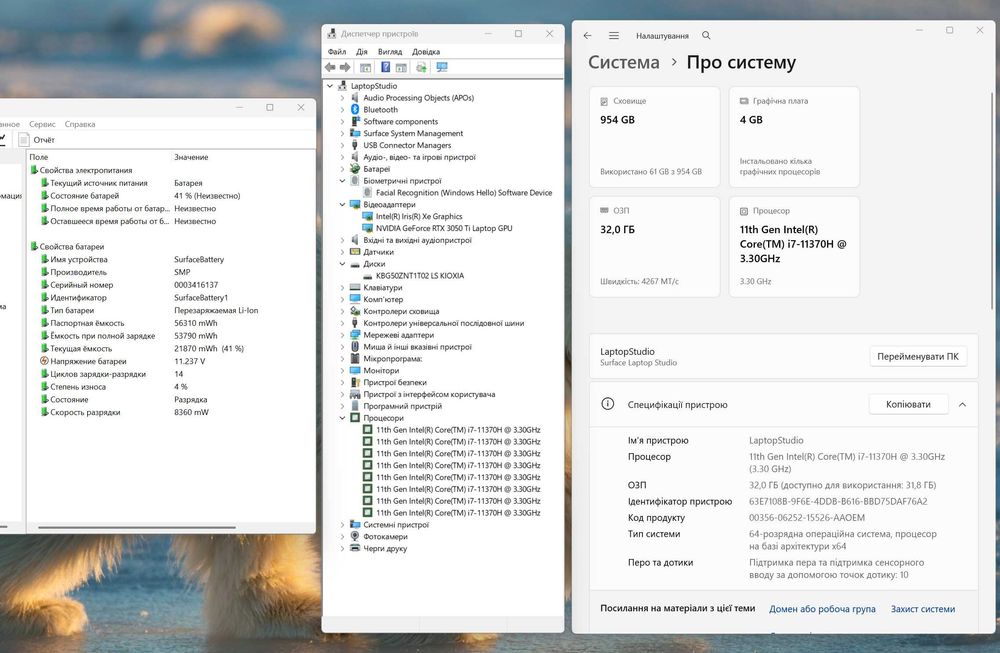Click Device Manager title bar app icon
This screenshot has width=1000, height=653.
(332, 34)
